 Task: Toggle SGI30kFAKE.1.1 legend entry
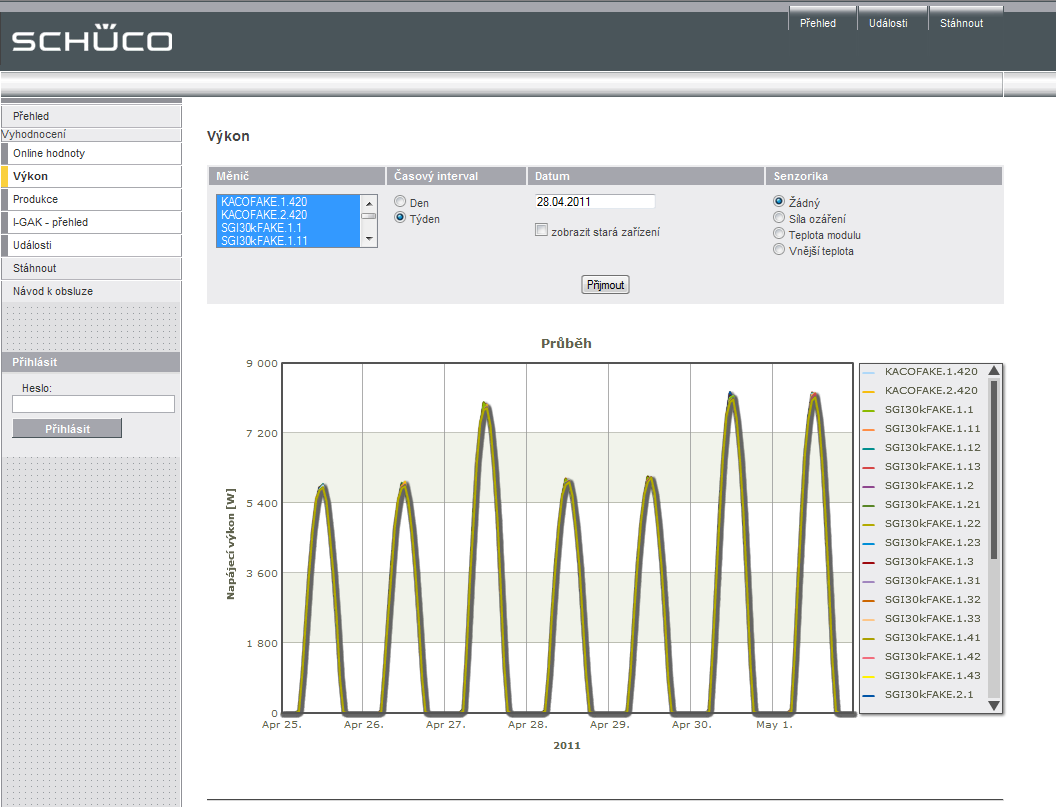click(918, 409)
